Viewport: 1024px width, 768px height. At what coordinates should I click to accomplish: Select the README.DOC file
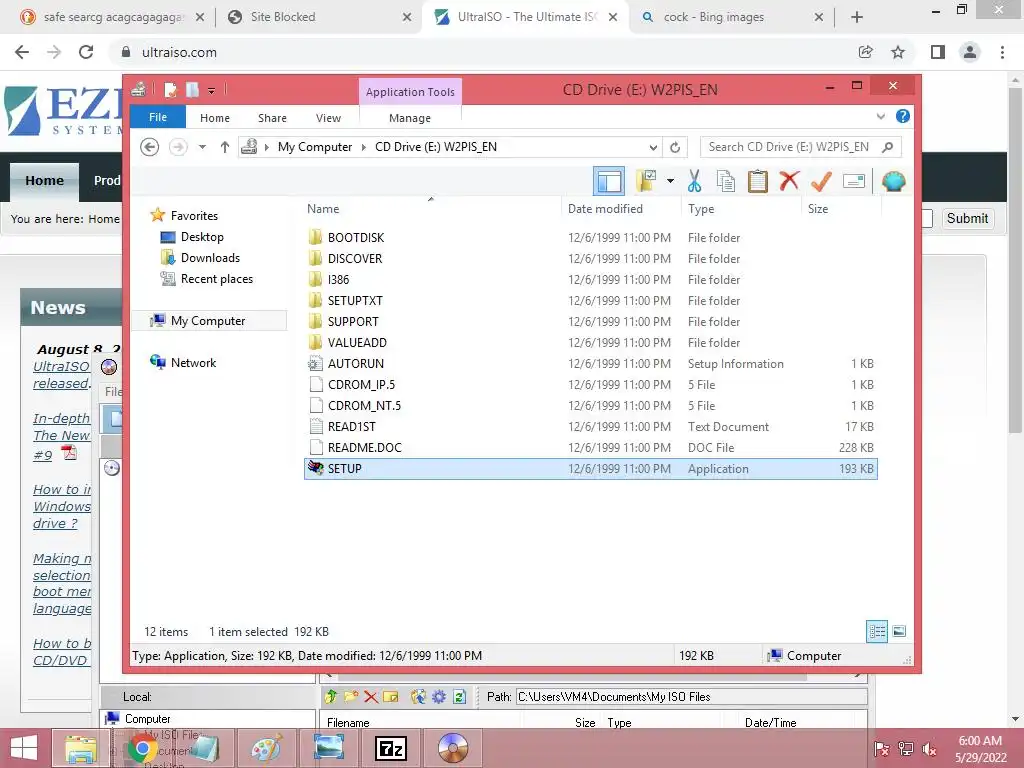(364, 447)
